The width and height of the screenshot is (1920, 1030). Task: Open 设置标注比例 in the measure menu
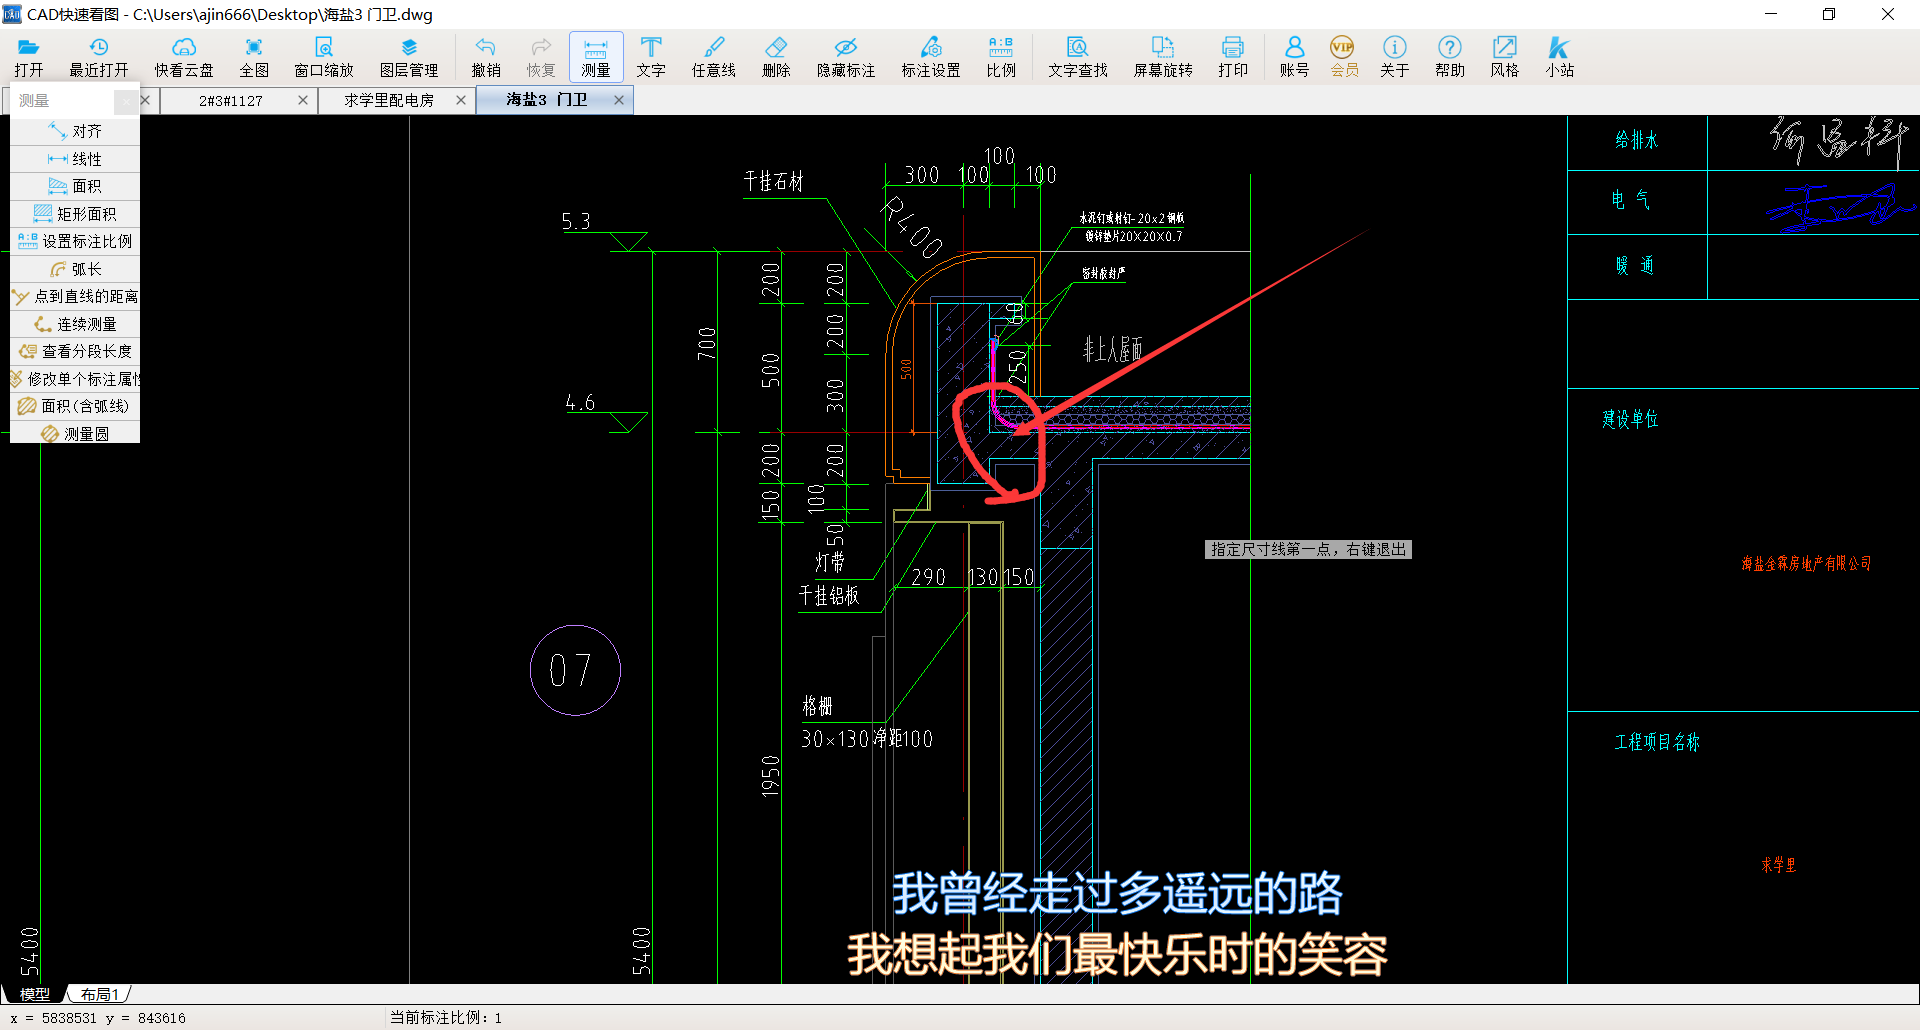coord(75,241)
